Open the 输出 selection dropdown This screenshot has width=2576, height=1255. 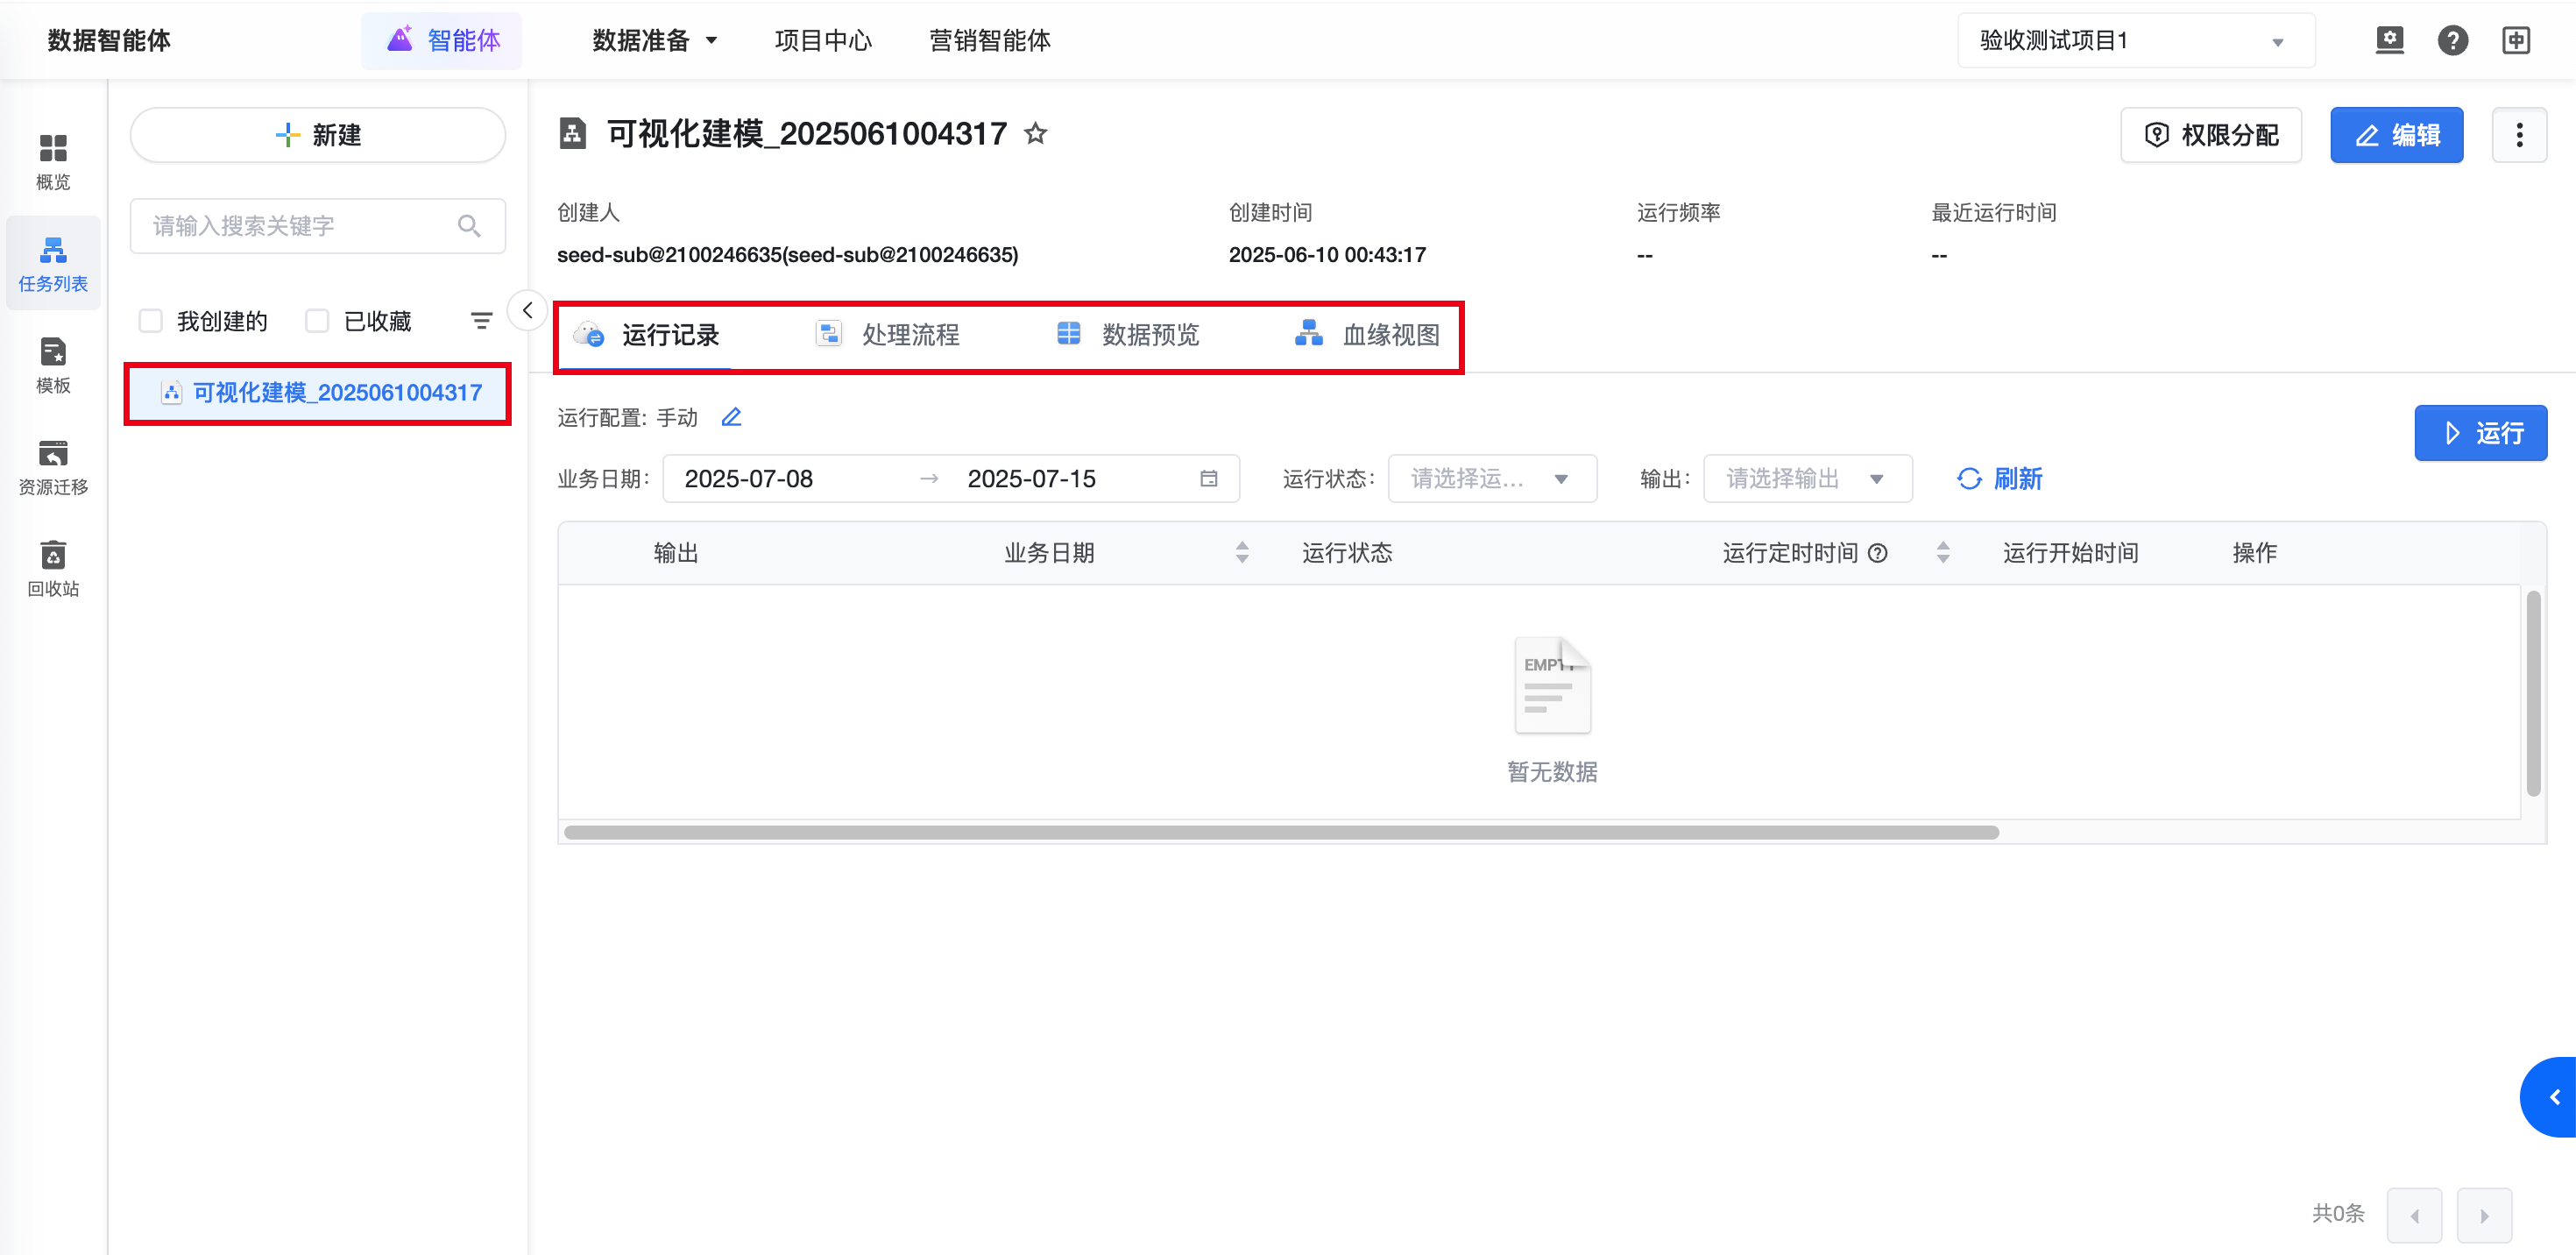pyautogui.click(x=1806, y=479)
